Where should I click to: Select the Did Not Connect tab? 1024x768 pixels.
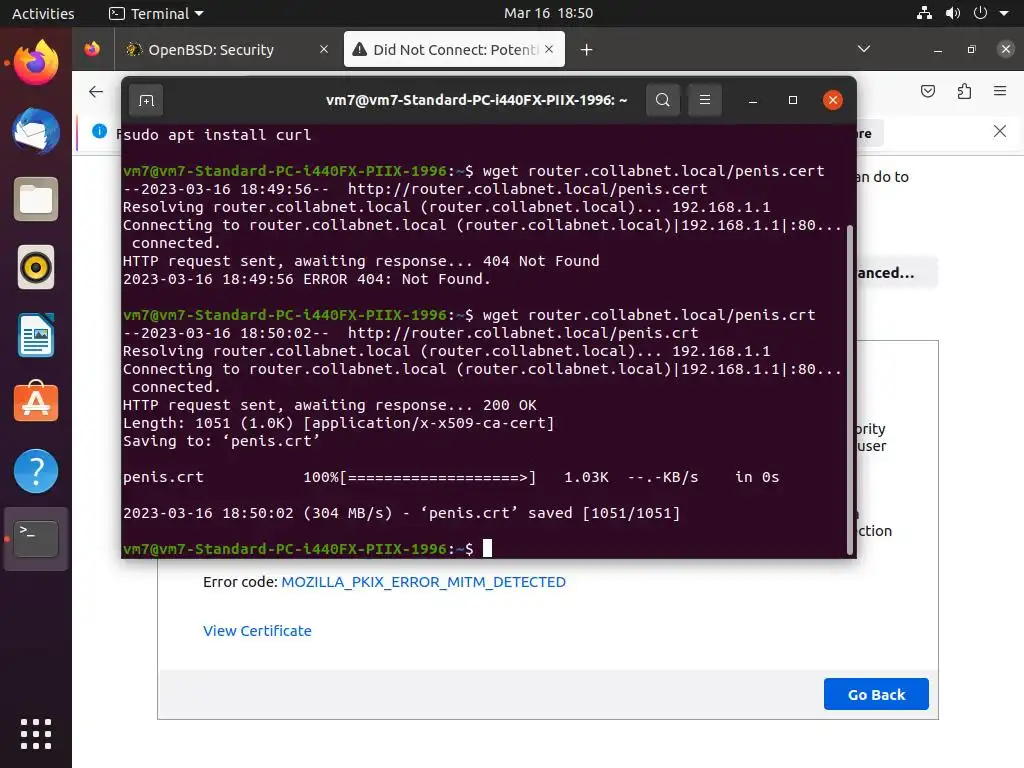(455, 50)
